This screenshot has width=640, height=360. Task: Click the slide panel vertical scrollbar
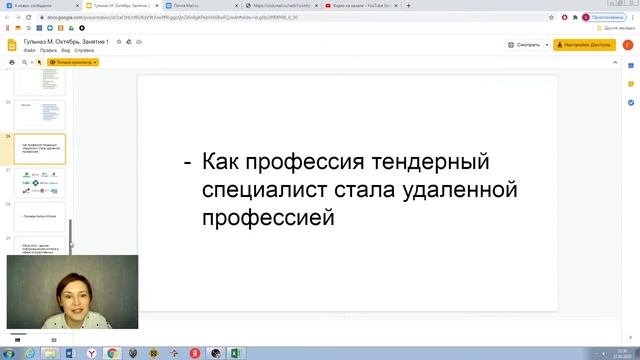[x=70, y=237]
